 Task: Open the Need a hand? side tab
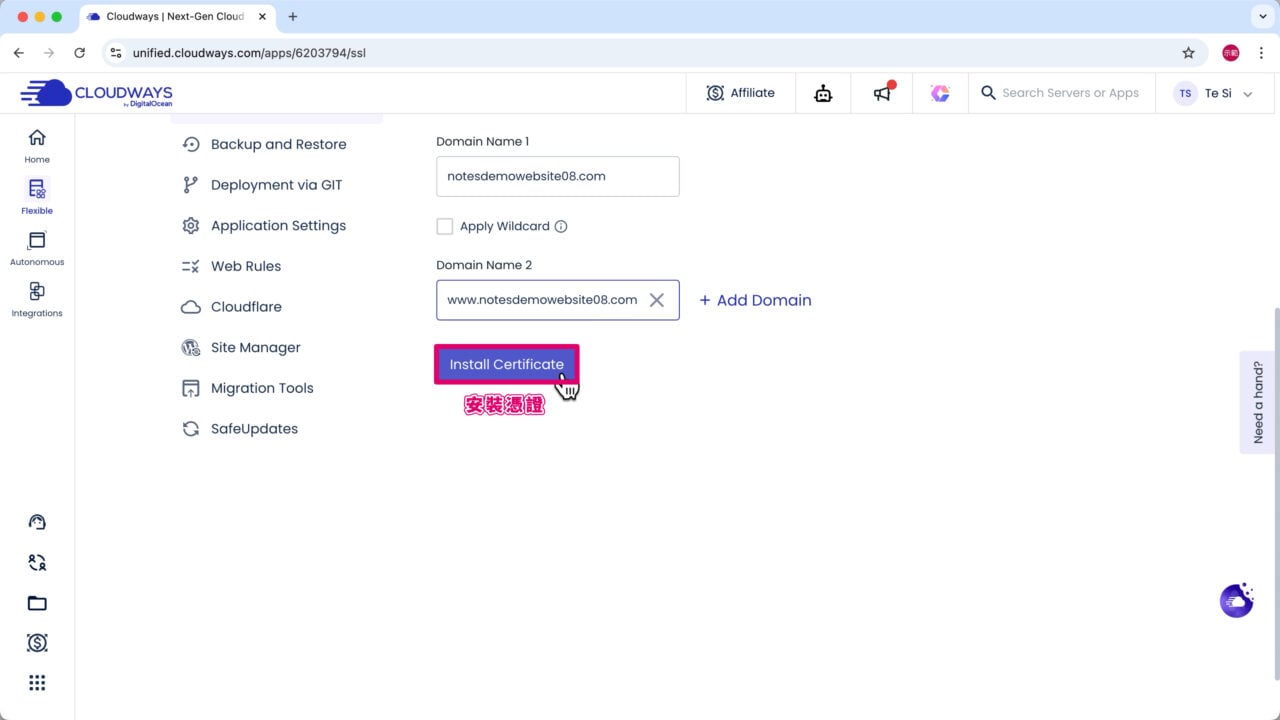click(x=1258, y=402)
